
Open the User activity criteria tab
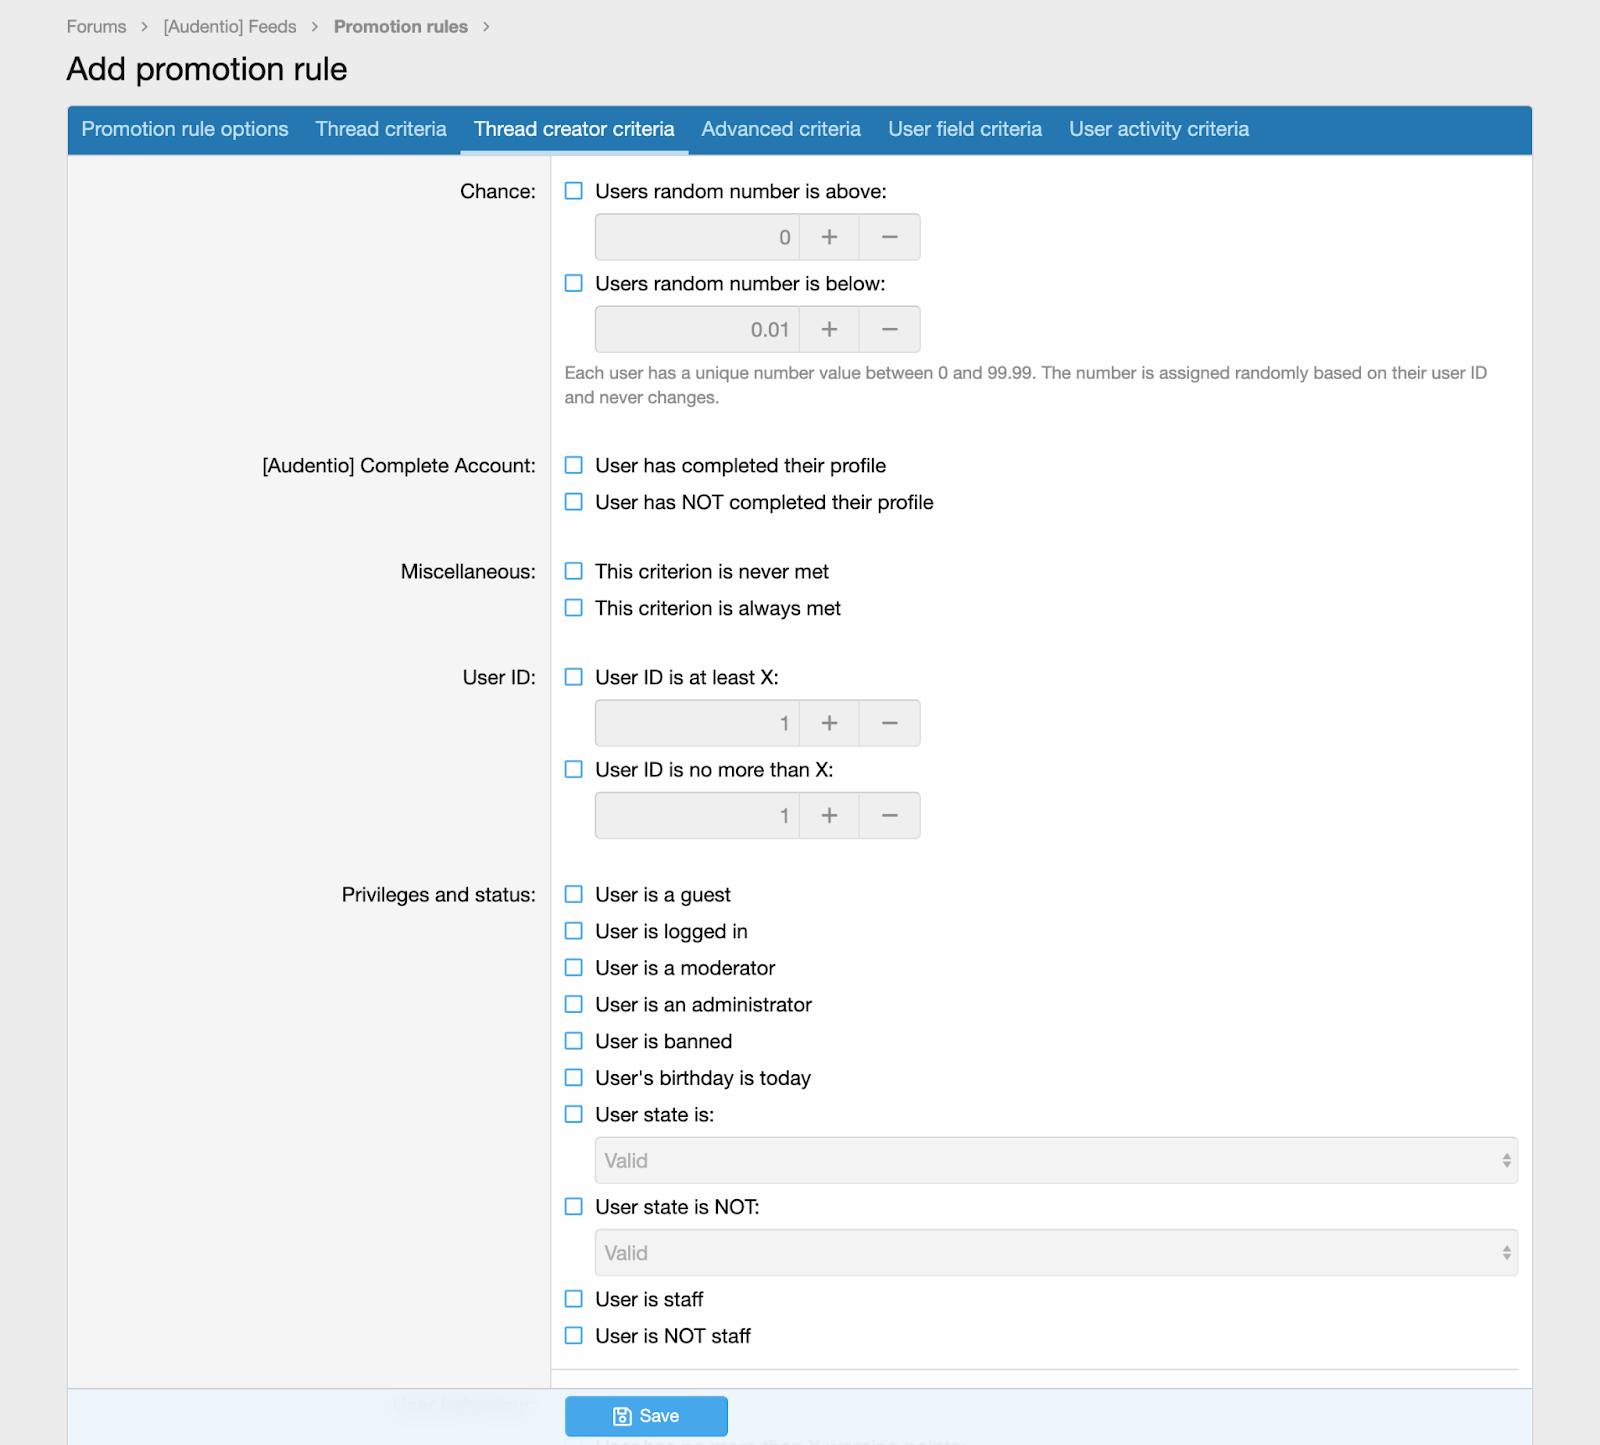tap(1158, 129)
